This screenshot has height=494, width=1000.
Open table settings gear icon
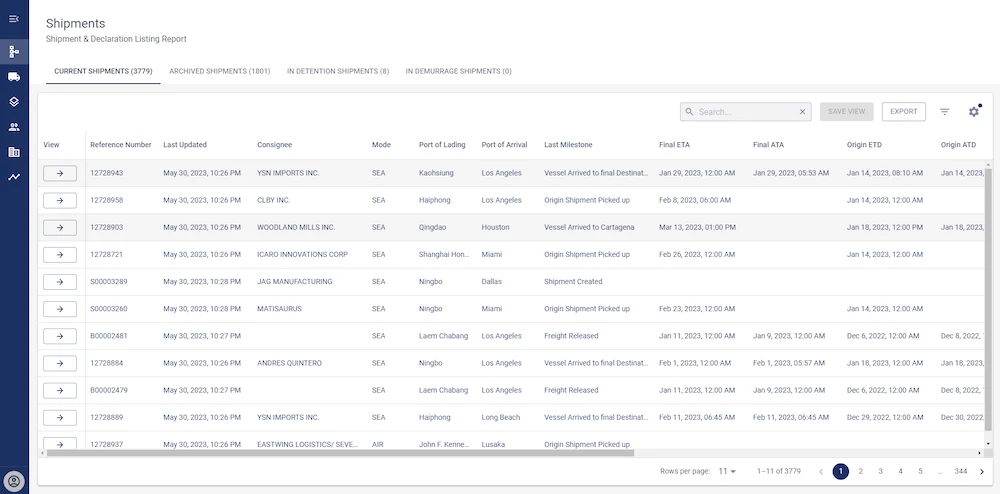(x=973, y=112)
